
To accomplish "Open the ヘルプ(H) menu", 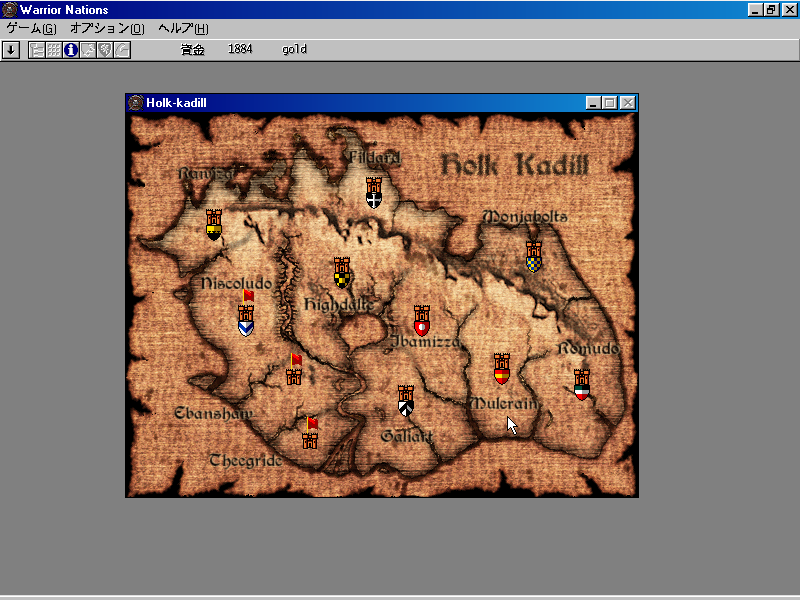I will pos(183,29).
